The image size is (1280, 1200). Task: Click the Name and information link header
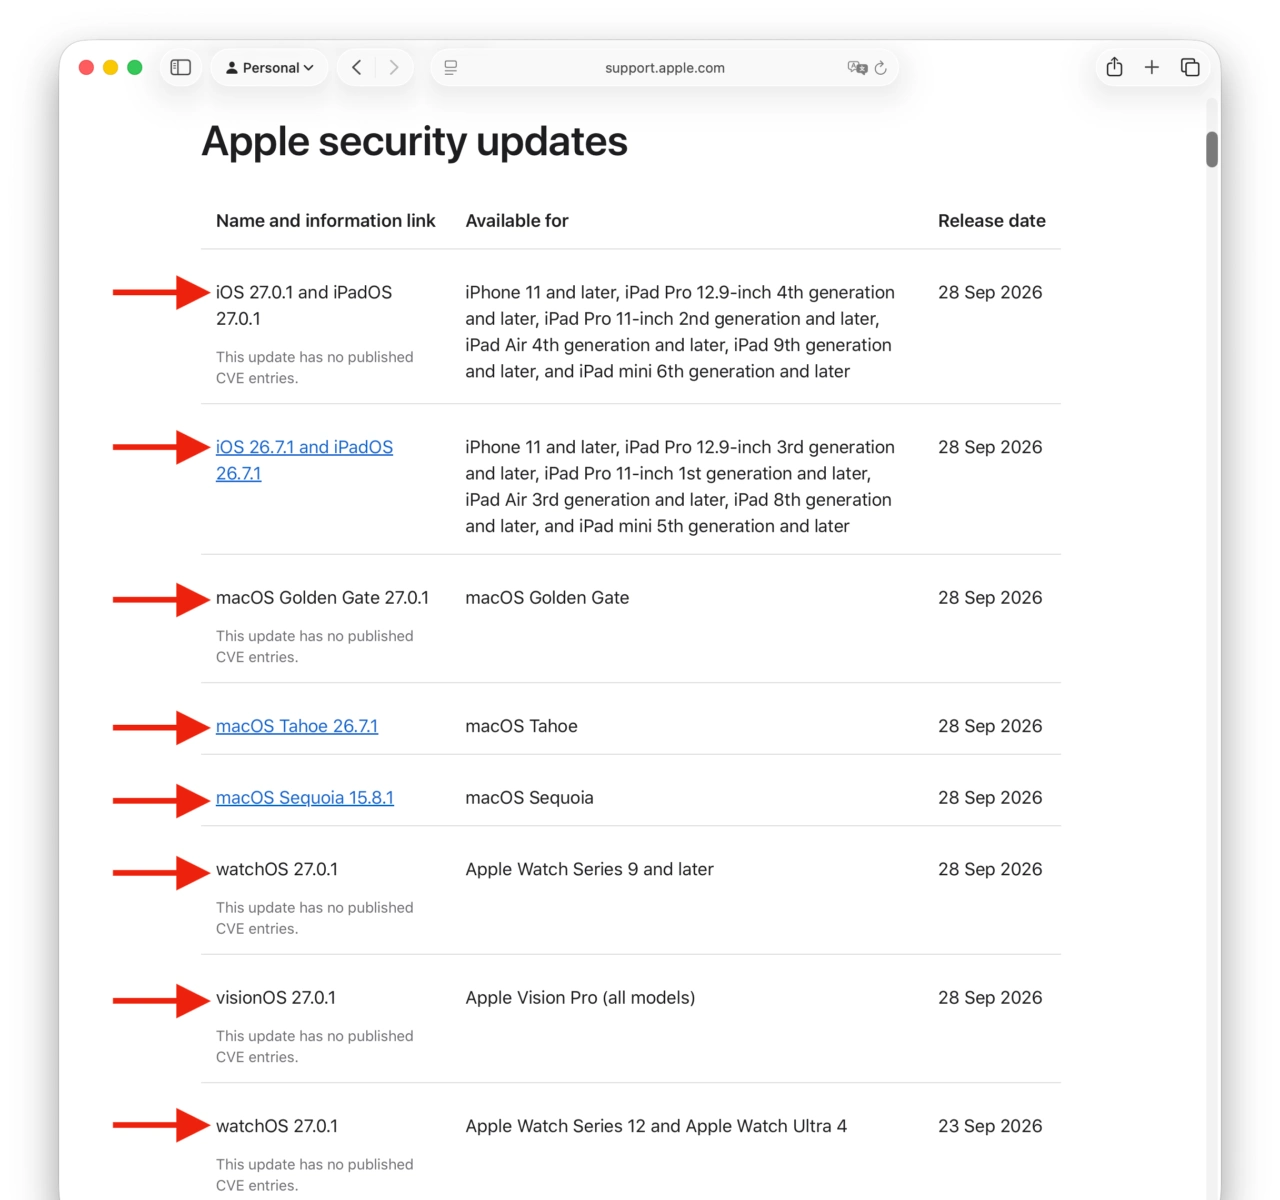(x=326, y=221)
